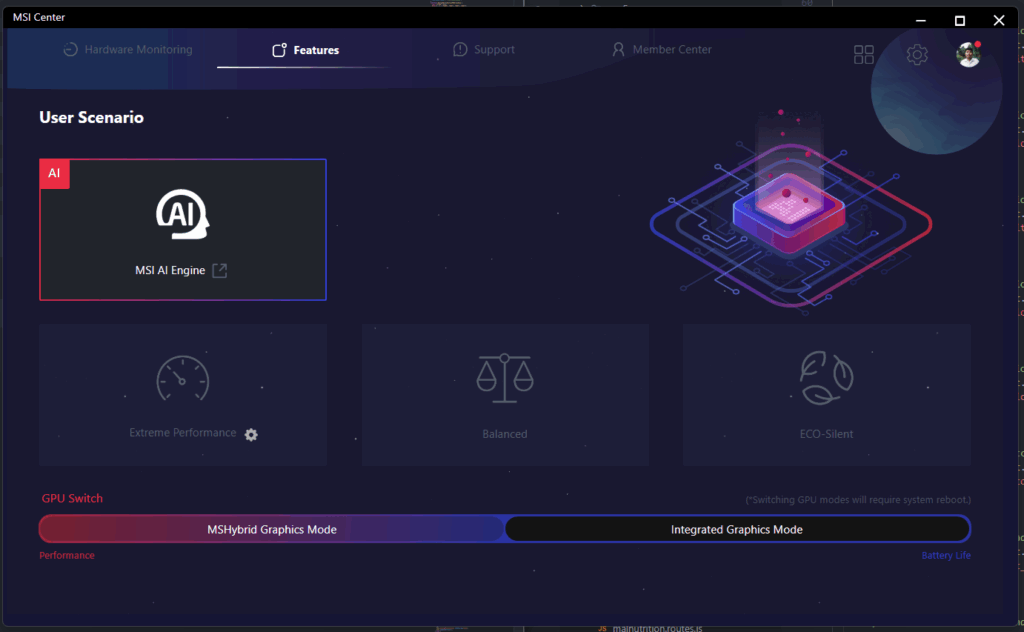Click the GPU reboot notice text

click(x=858, y=499)
